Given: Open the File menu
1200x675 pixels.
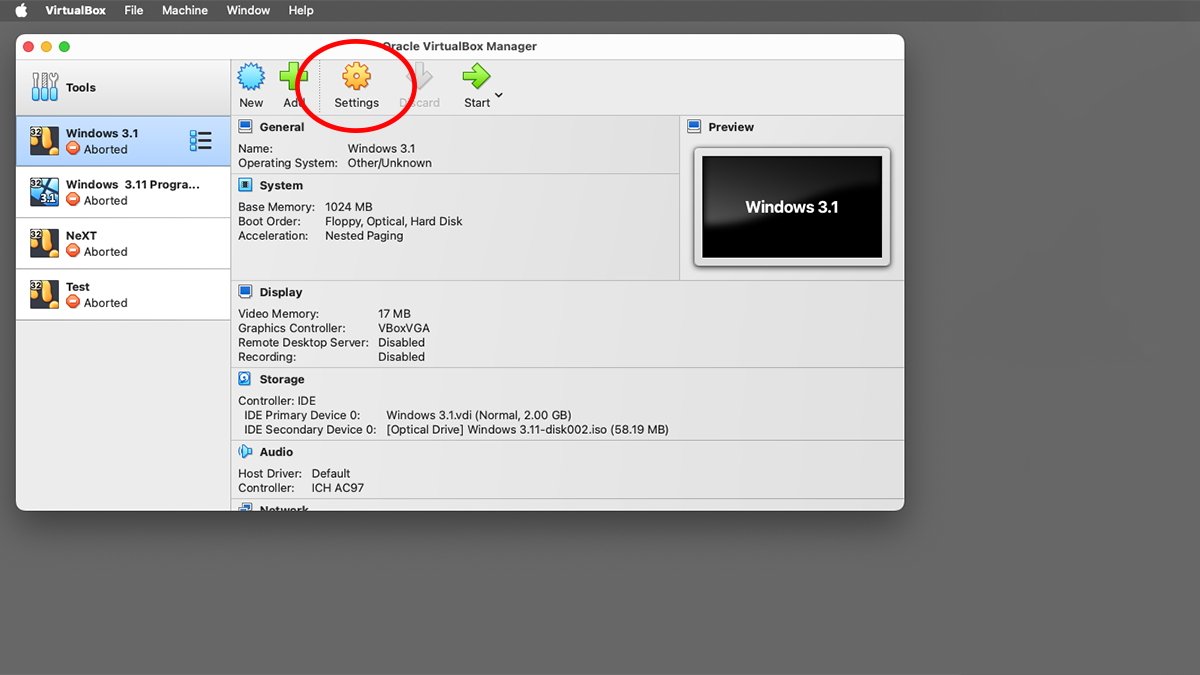Looking at the screenshot, I should coord(134,10).
